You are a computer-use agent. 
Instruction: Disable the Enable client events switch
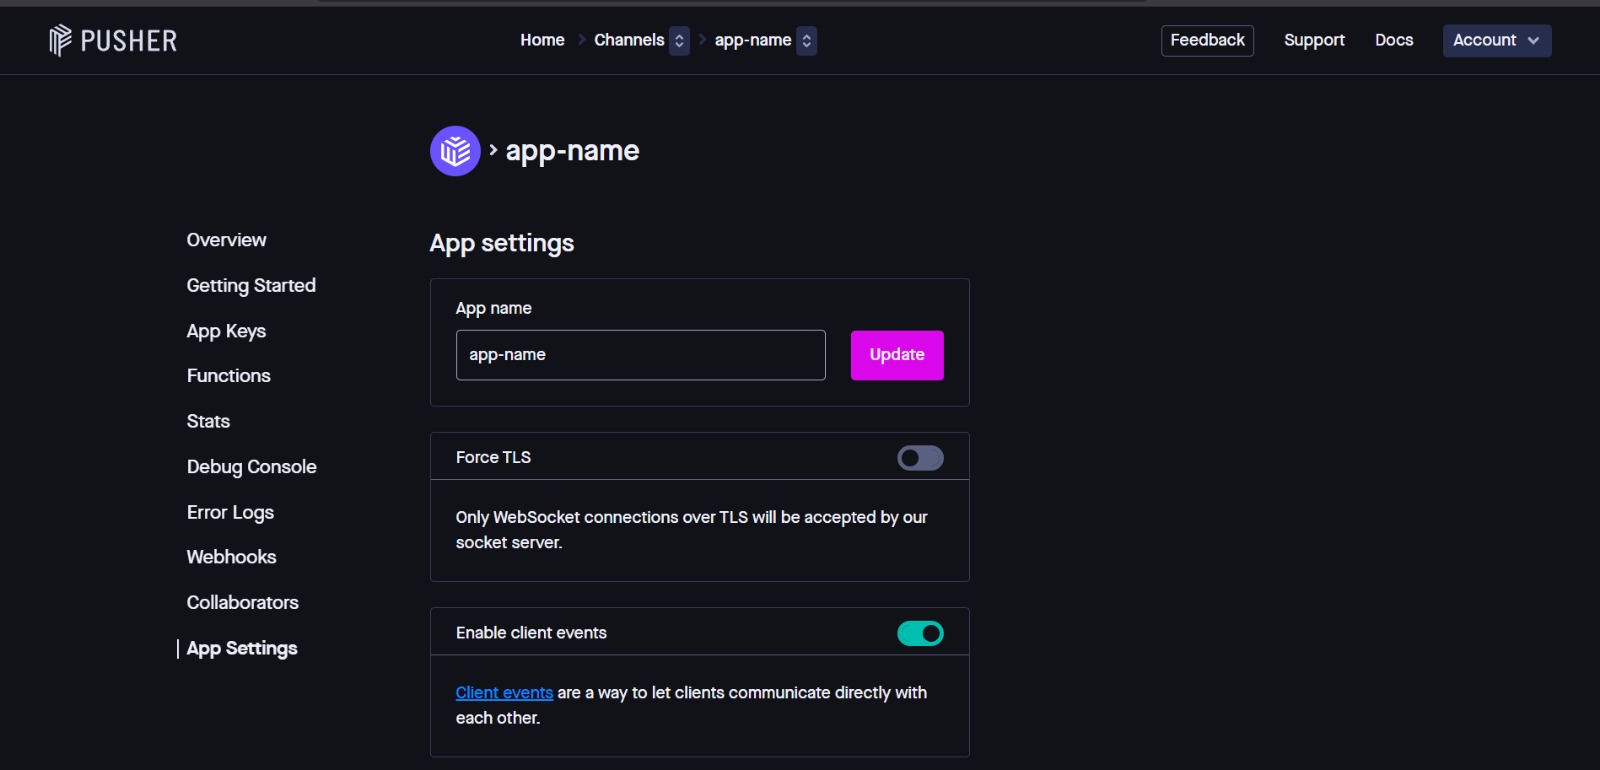pyautogui.click(x=920, y=633)
